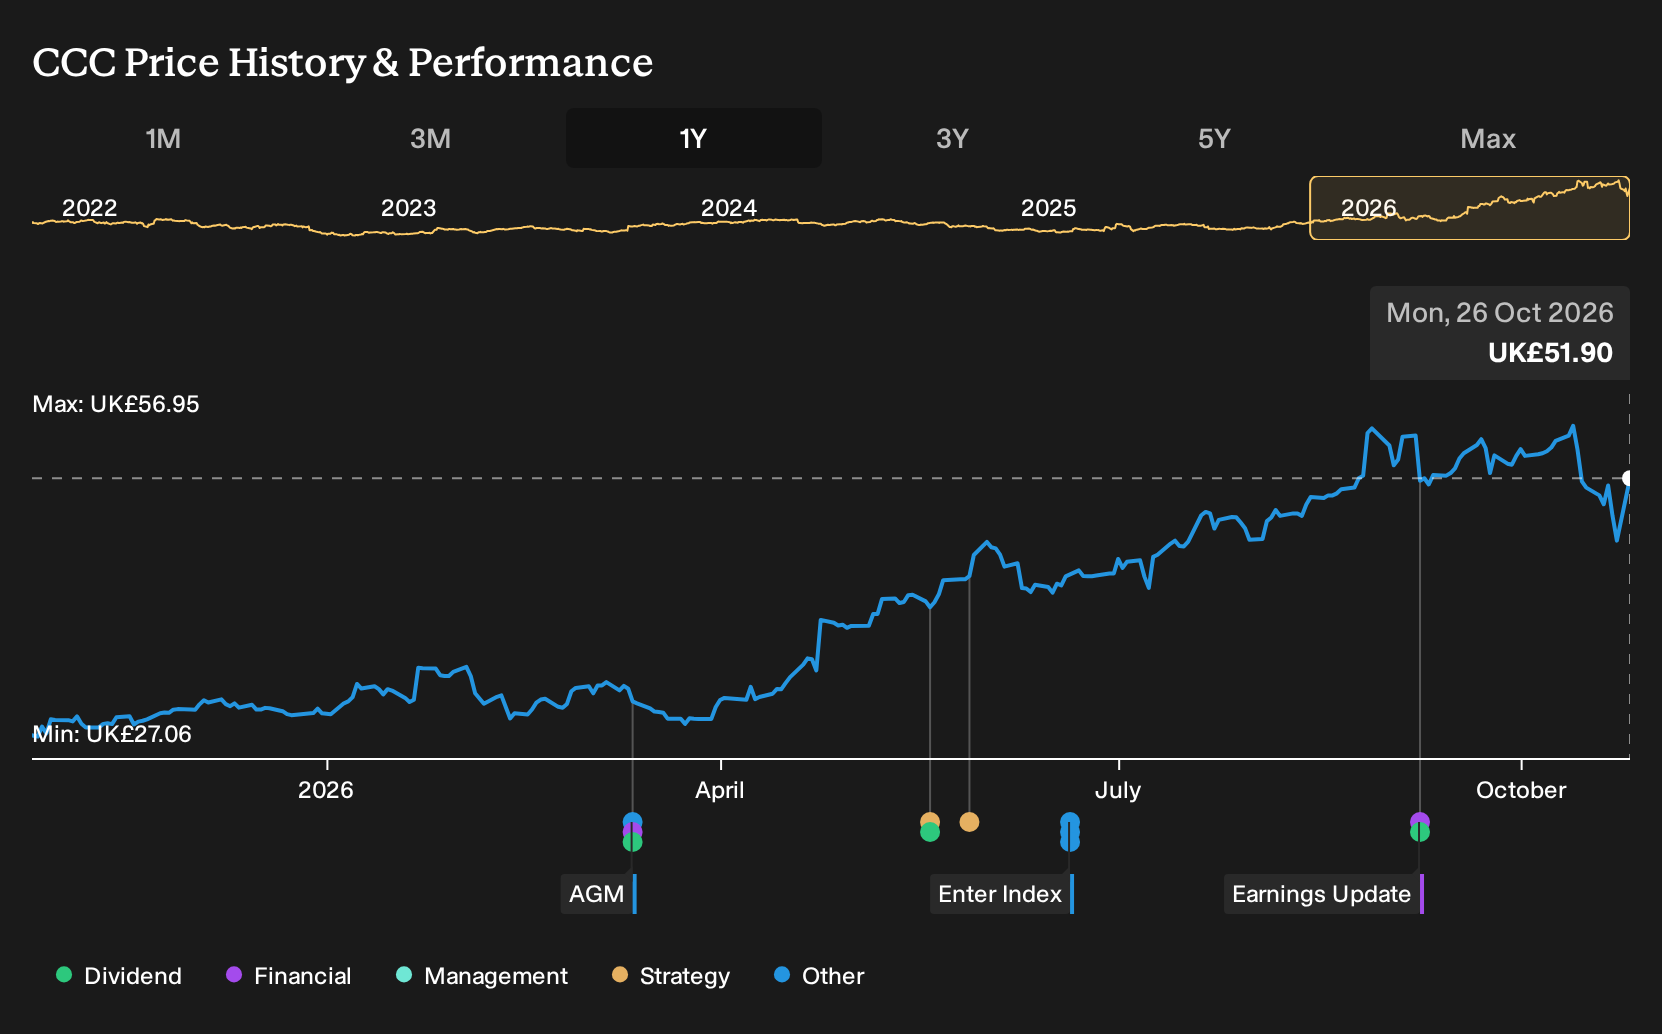This screenshot has height=1034, width=1662.
Task: Click the lone orange strategy dot after May
Action: 969,822
